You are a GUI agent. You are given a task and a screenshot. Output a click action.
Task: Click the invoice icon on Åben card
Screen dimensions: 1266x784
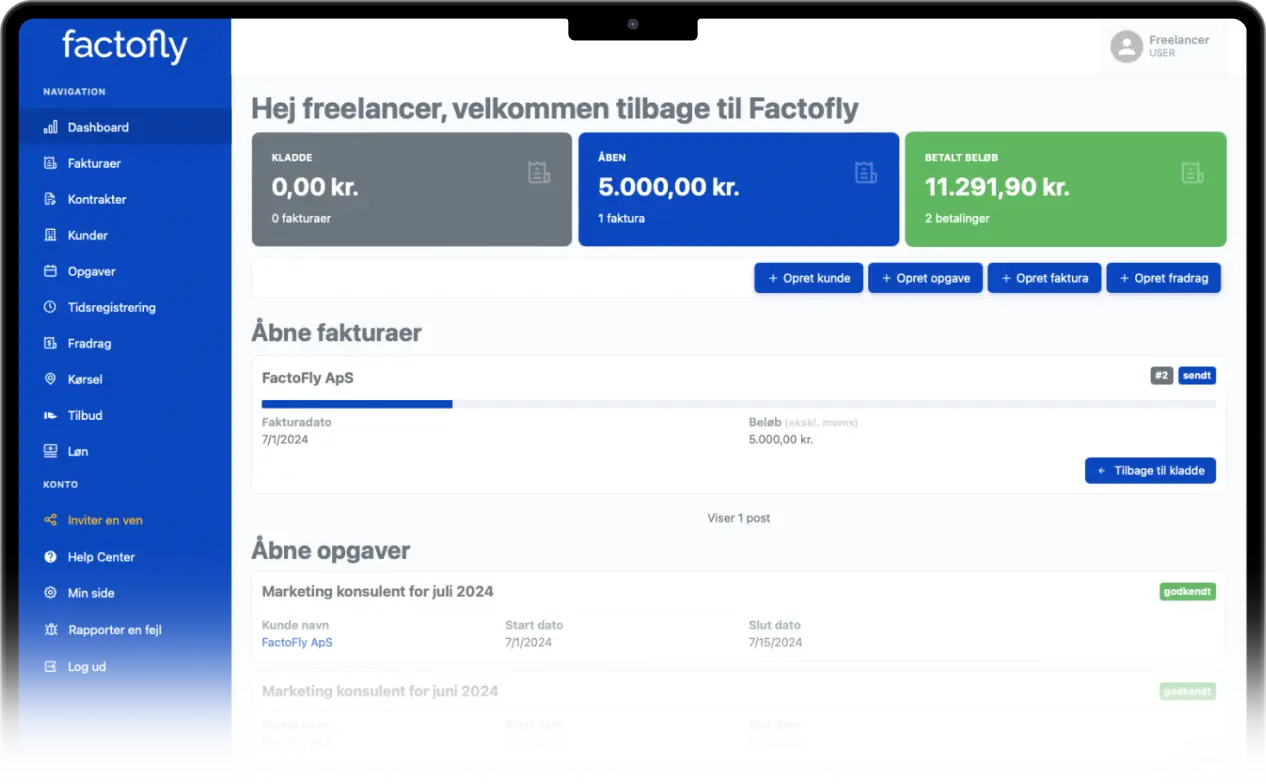pos(866,173)
